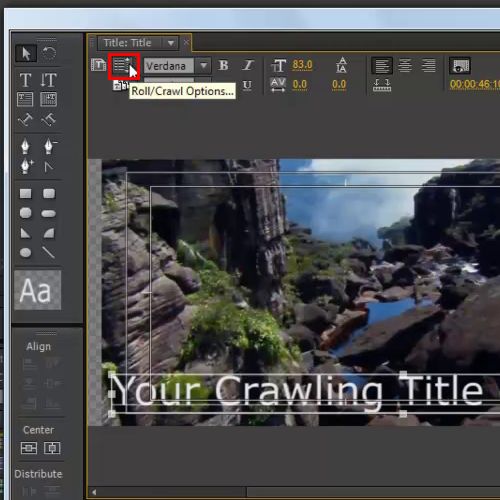Choose the Vertical Type tool
Viewport: 500px width, 500px height.
click(x=49, y=80)
